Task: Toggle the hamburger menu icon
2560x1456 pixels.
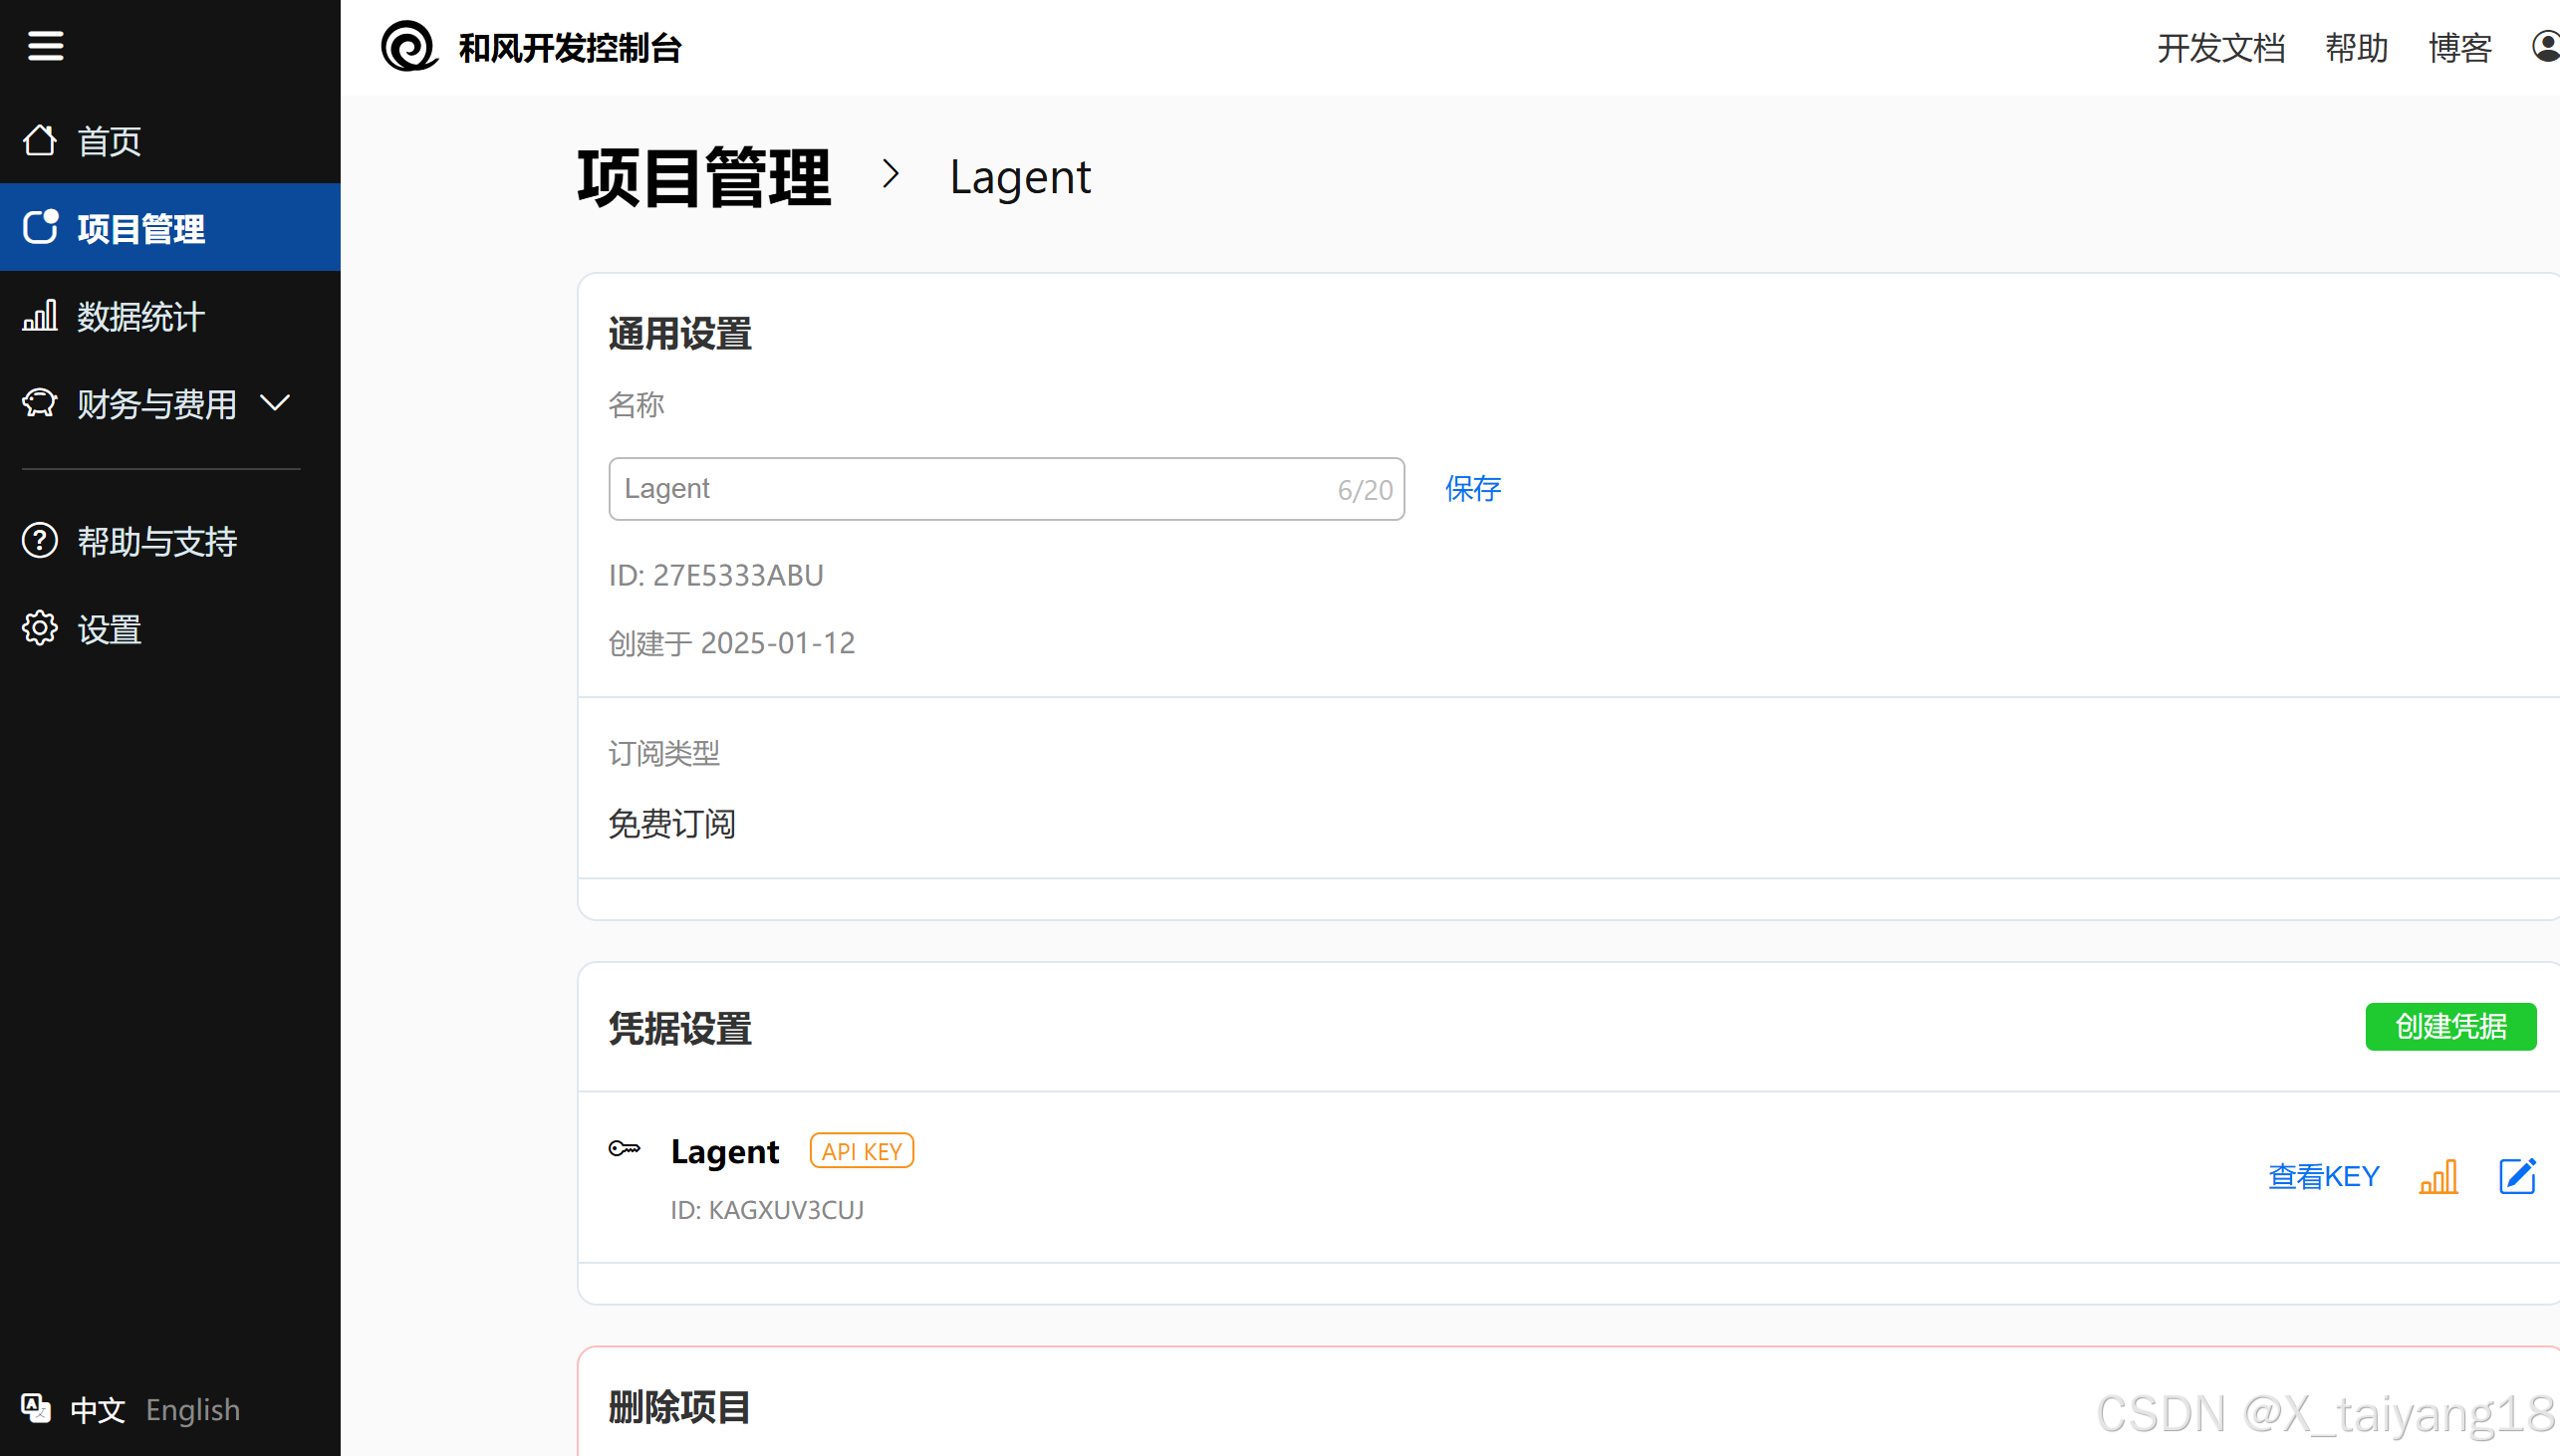Action: (x=45, y=46)
